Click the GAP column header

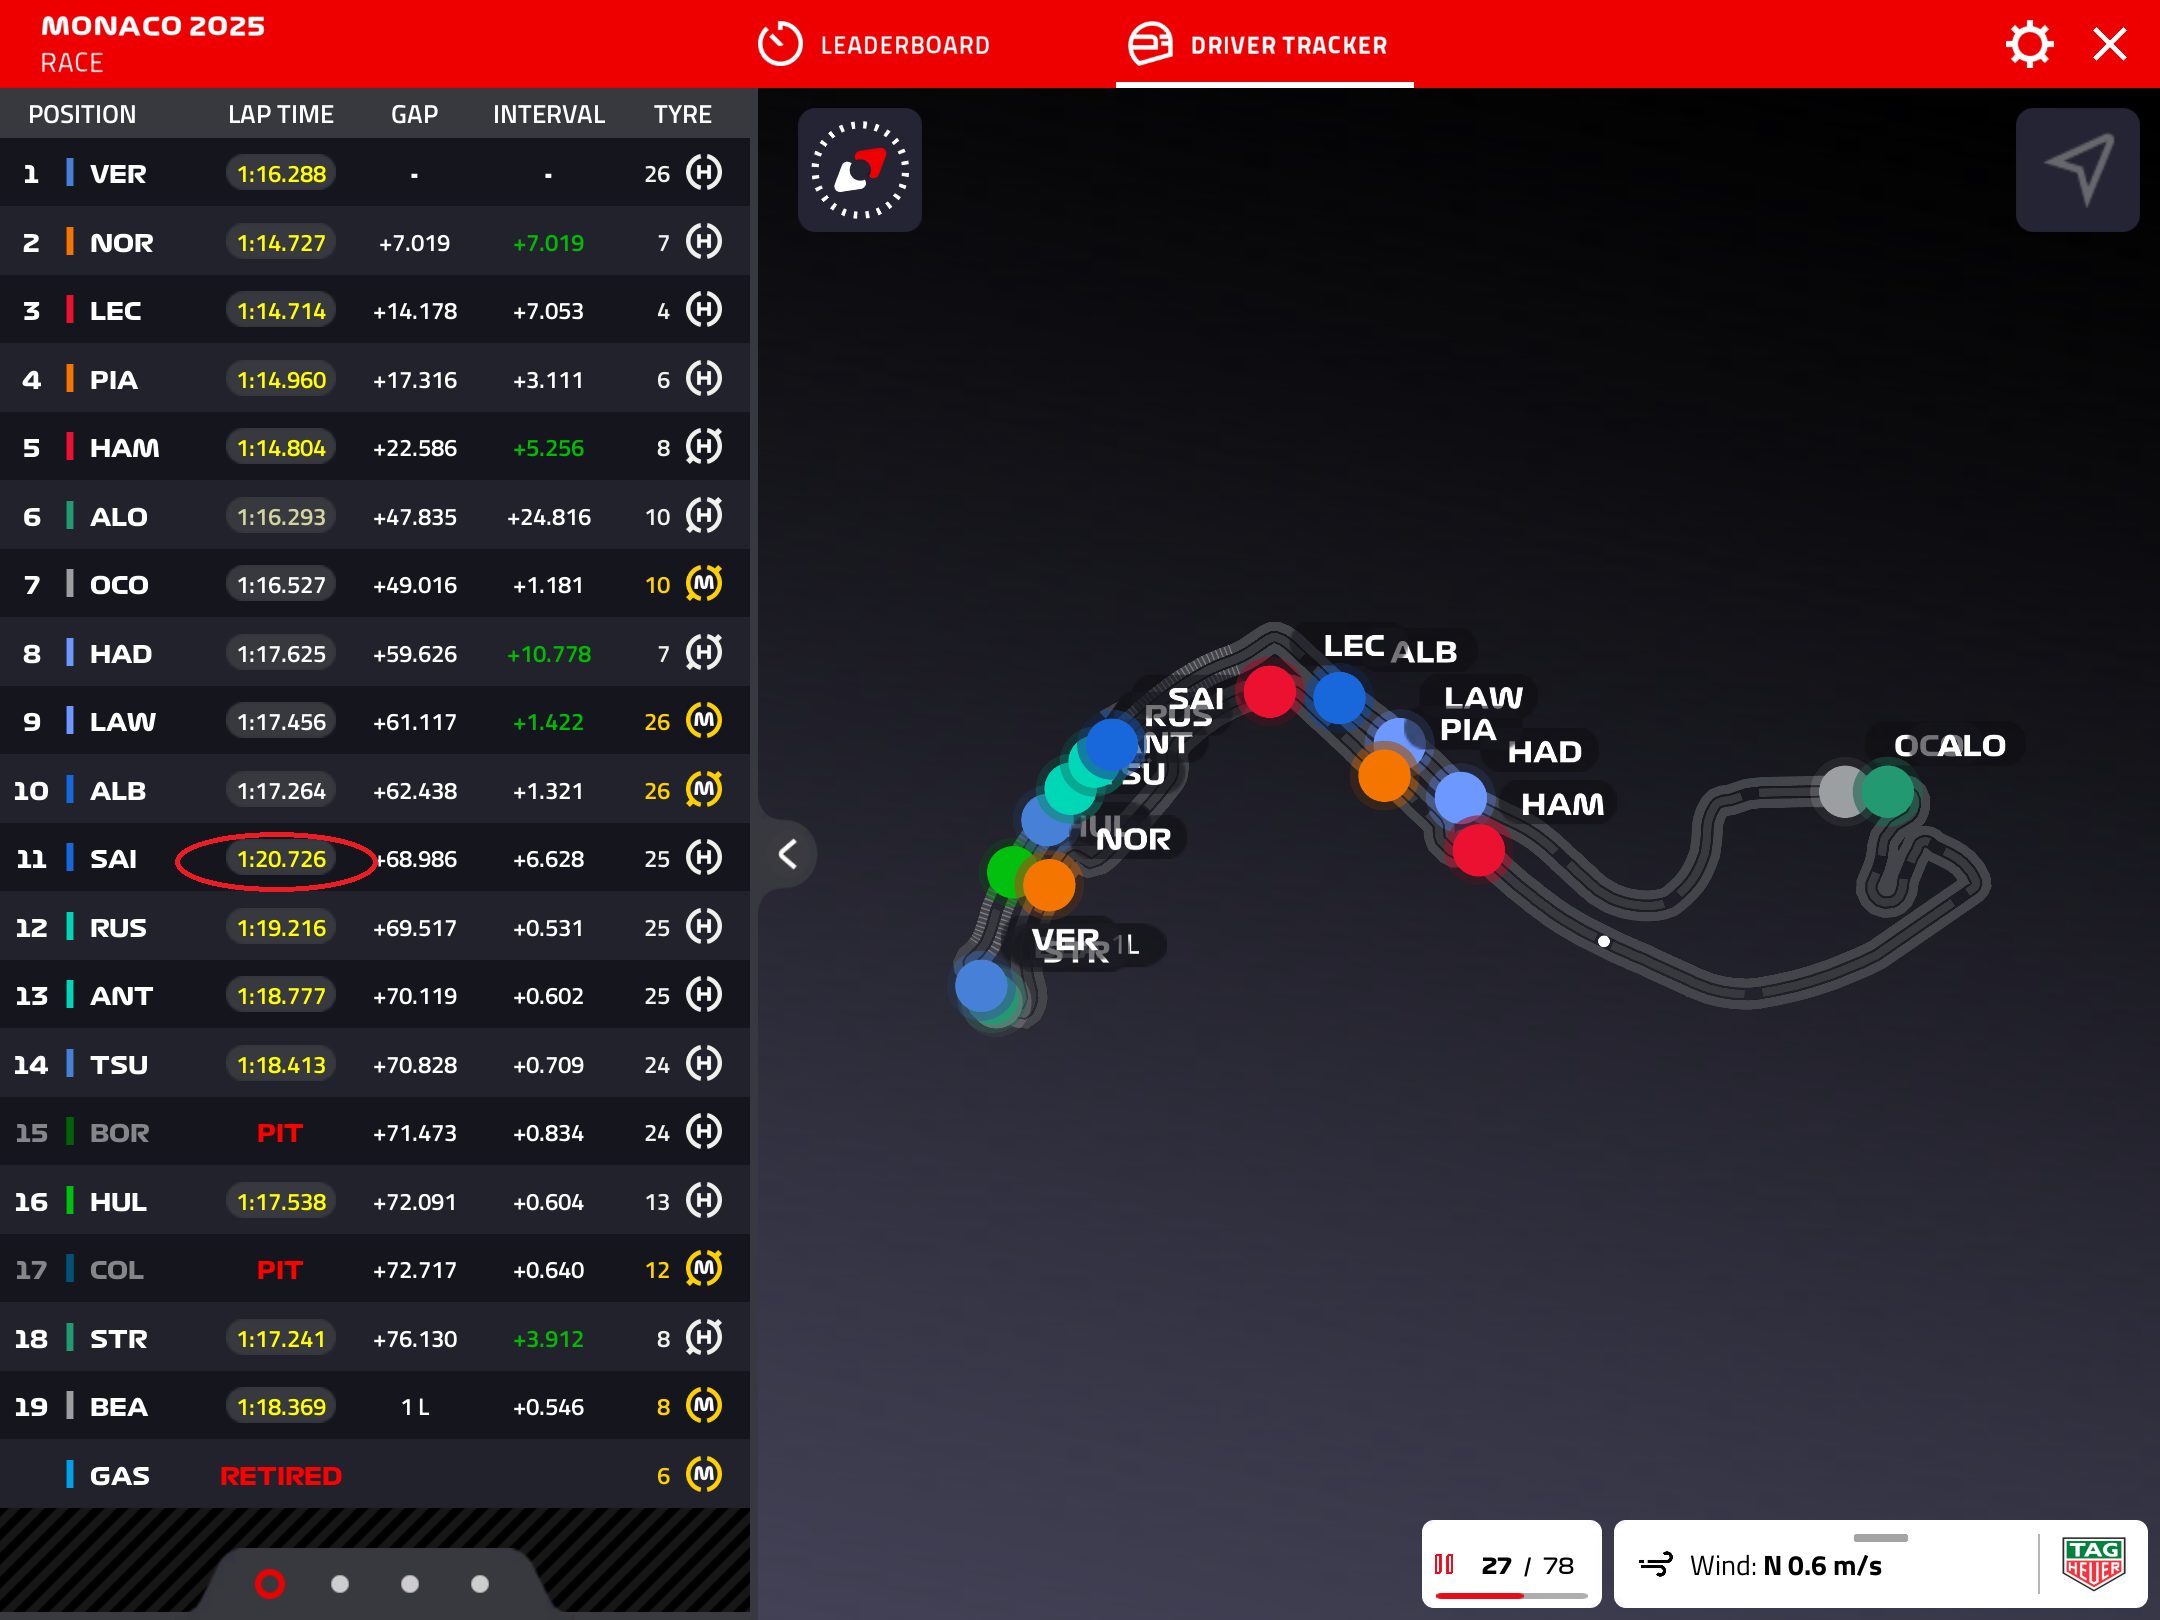(x=415, y=115)
